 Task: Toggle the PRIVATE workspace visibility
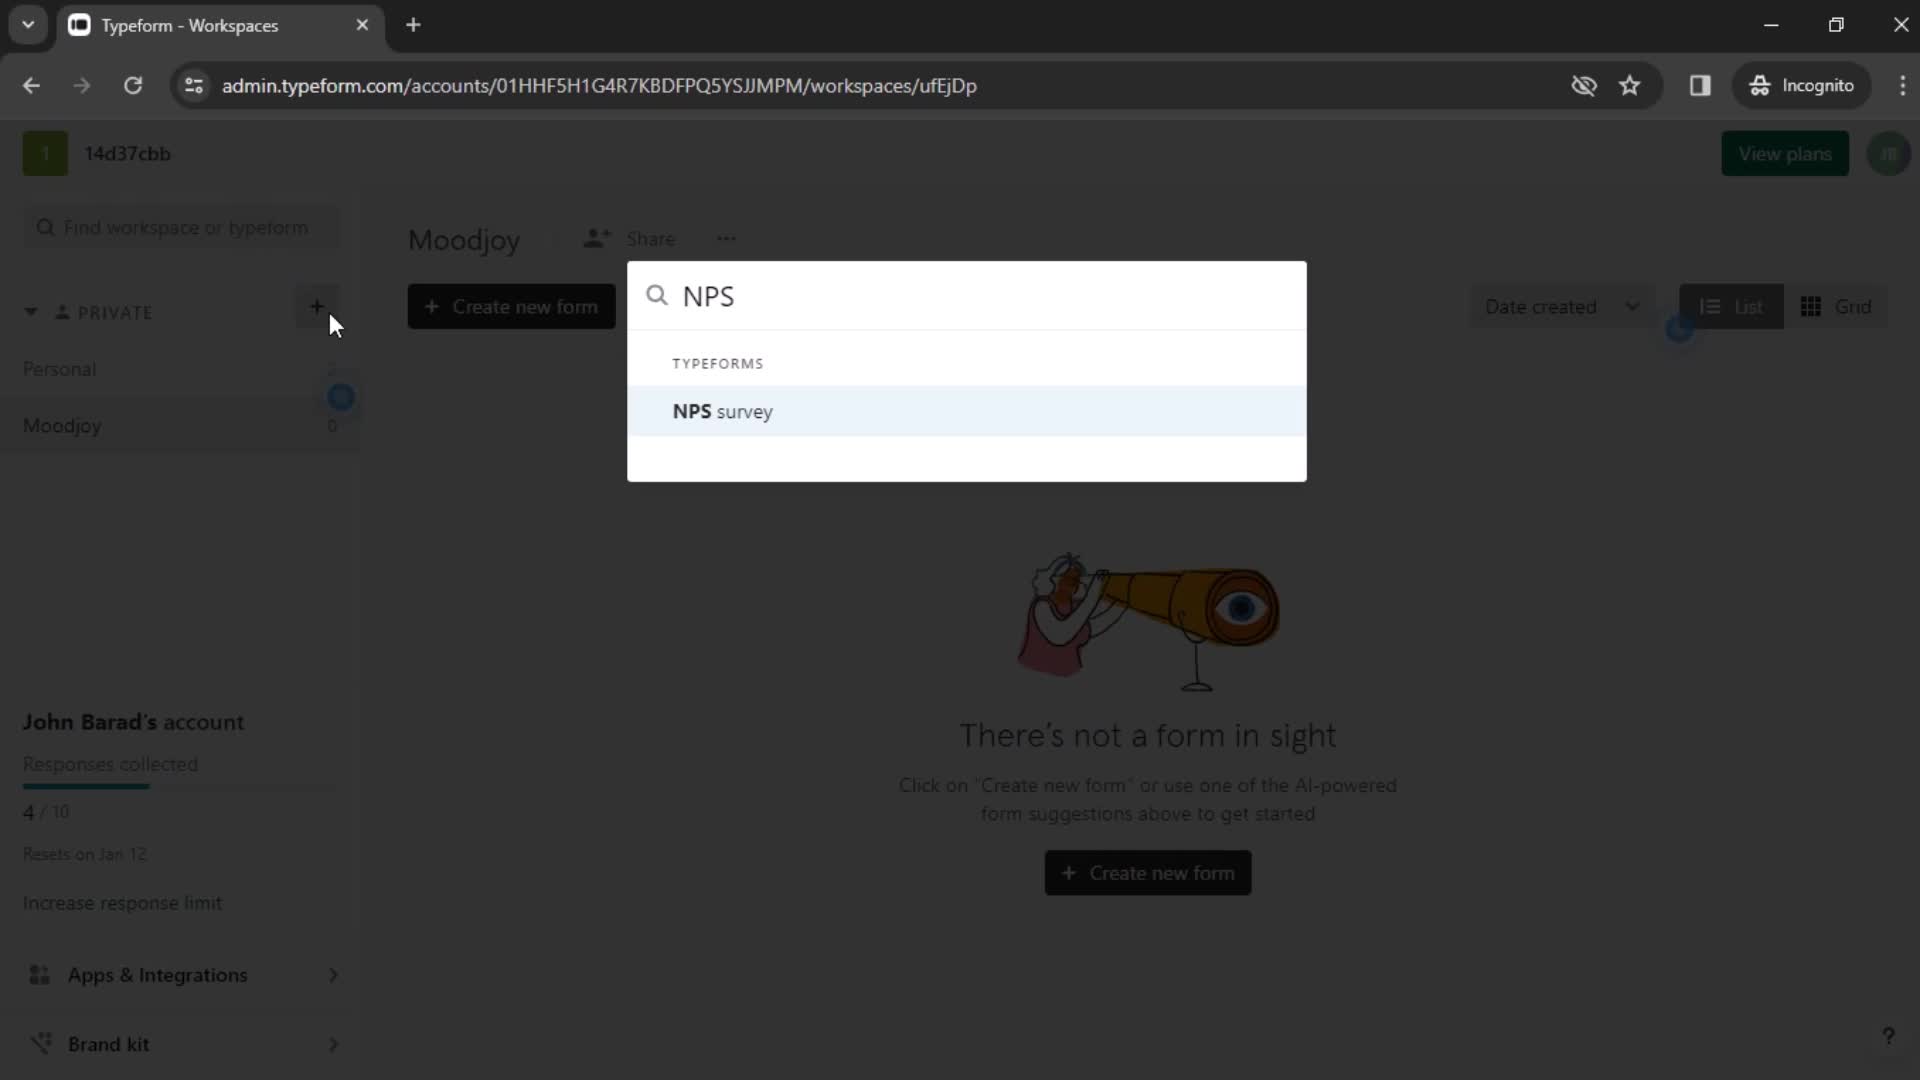29,311
